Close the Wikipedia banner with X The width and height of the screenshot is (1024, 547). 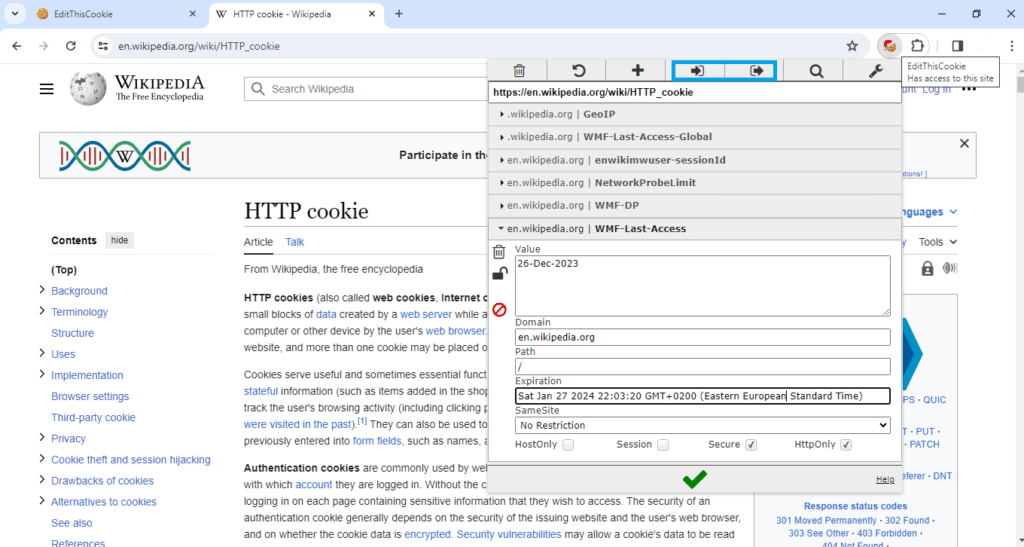[x=964, y=144]
